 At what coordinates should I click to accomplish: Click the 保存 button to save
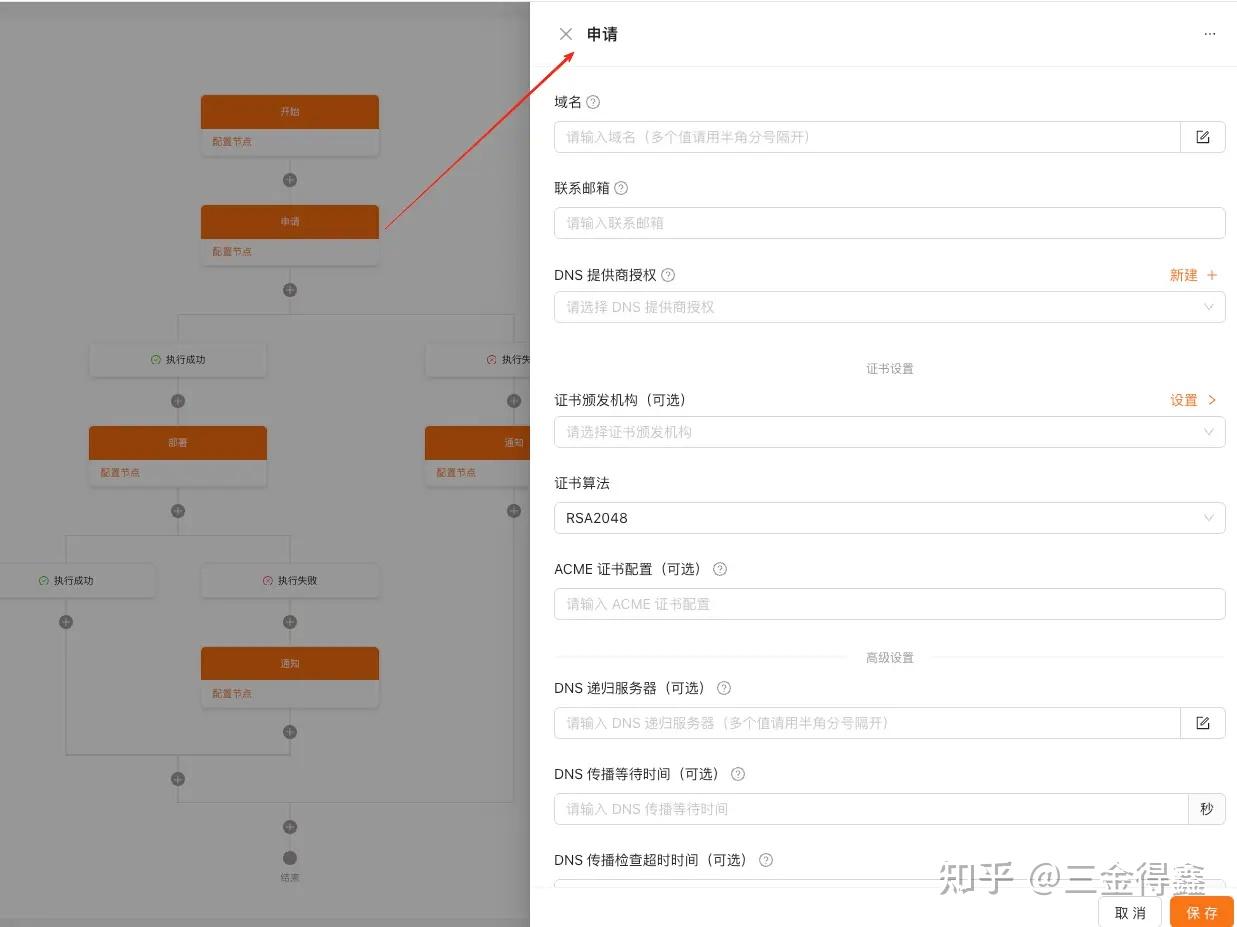[1200, 912]
